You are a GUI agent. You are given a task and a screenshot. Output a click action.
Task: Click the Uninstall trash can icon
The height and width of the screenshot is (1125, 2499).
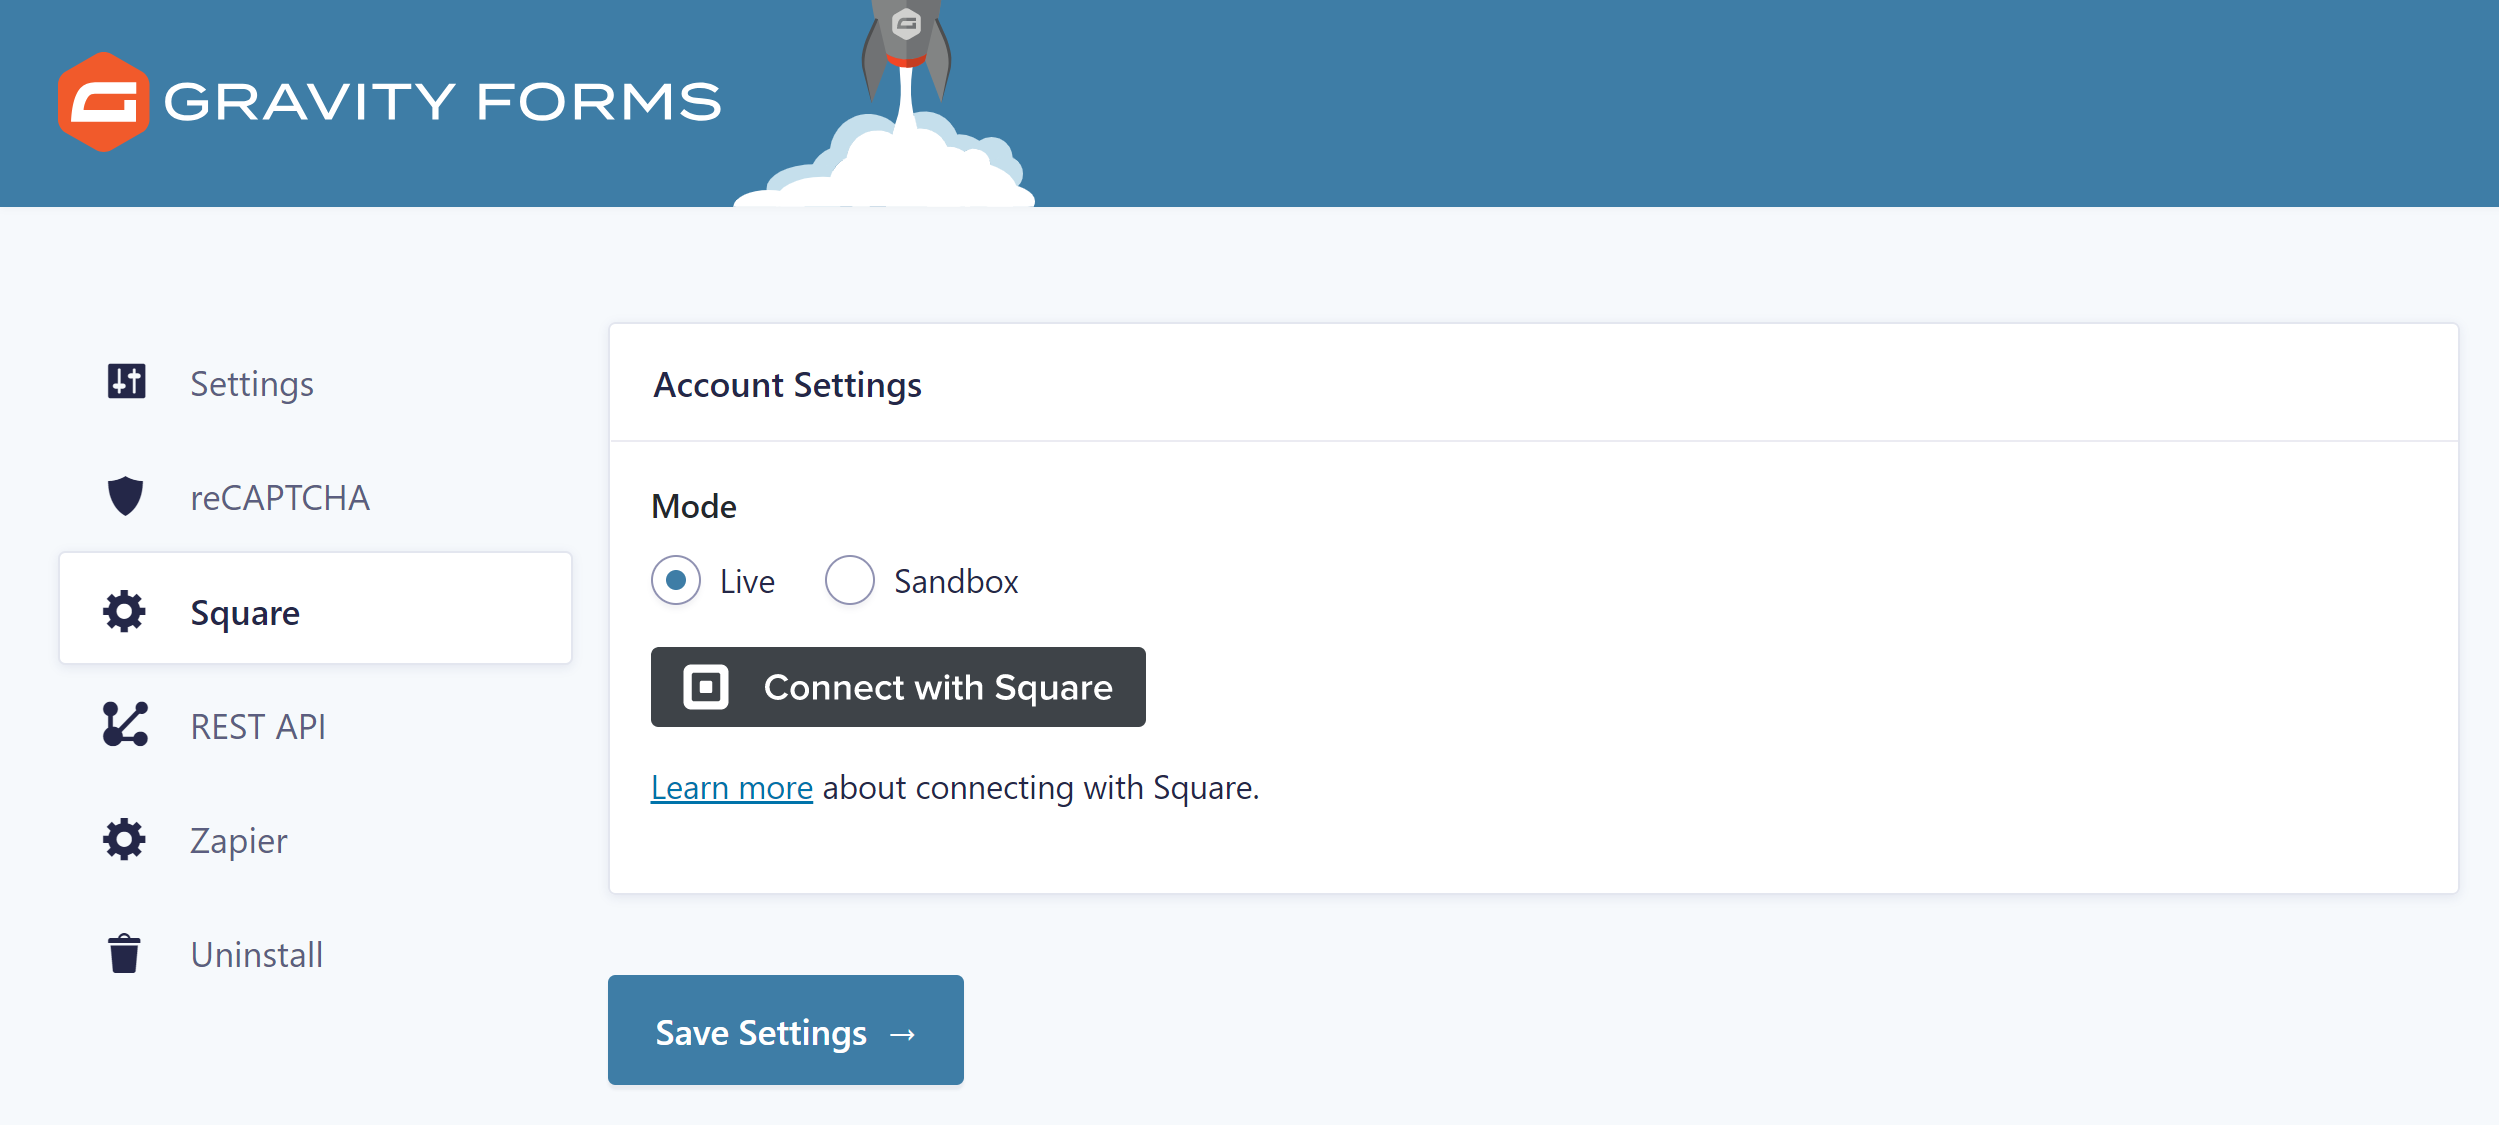(x=124, y=953)
